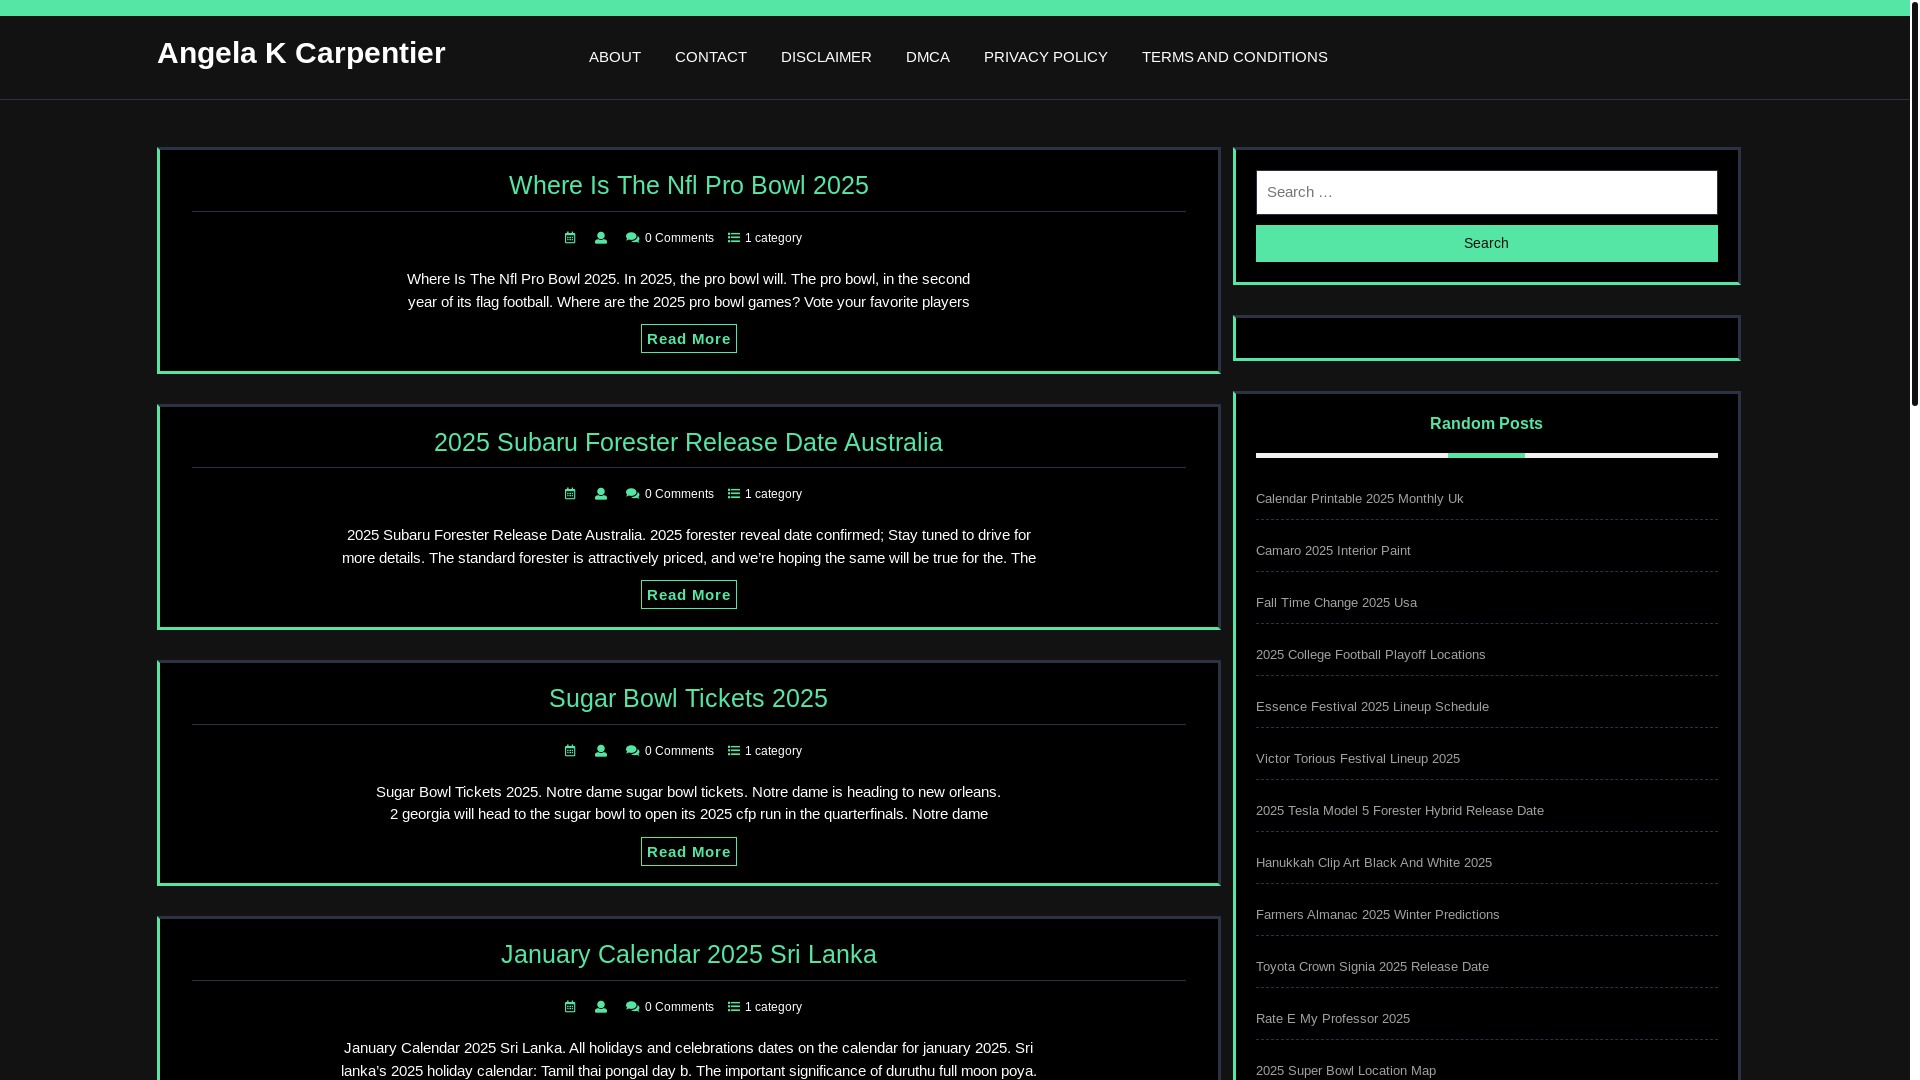This screenshot has width=1920, height=1080.
Task: Click 1 category under Subaru Forester post
Action: (773, 494)
